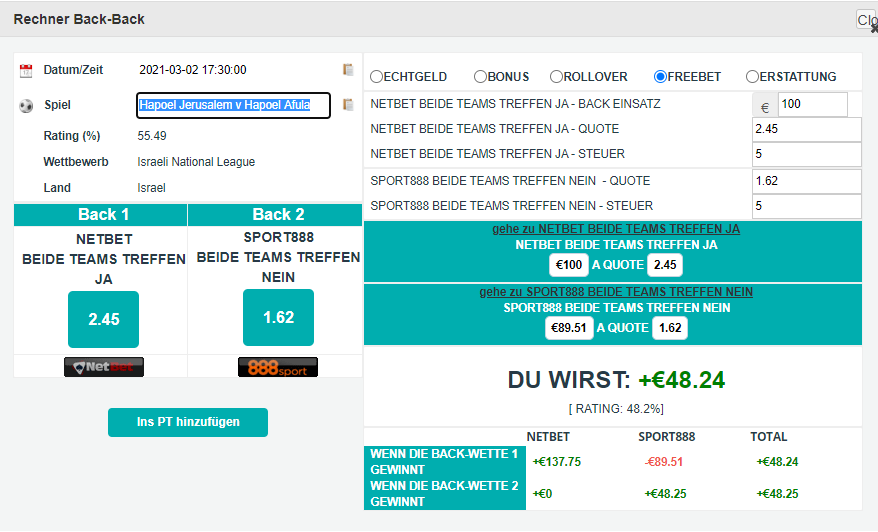The image size is (878, 532).
Task: Edit the NETBET back Einsatz field
Action: (x=812, y=104)
